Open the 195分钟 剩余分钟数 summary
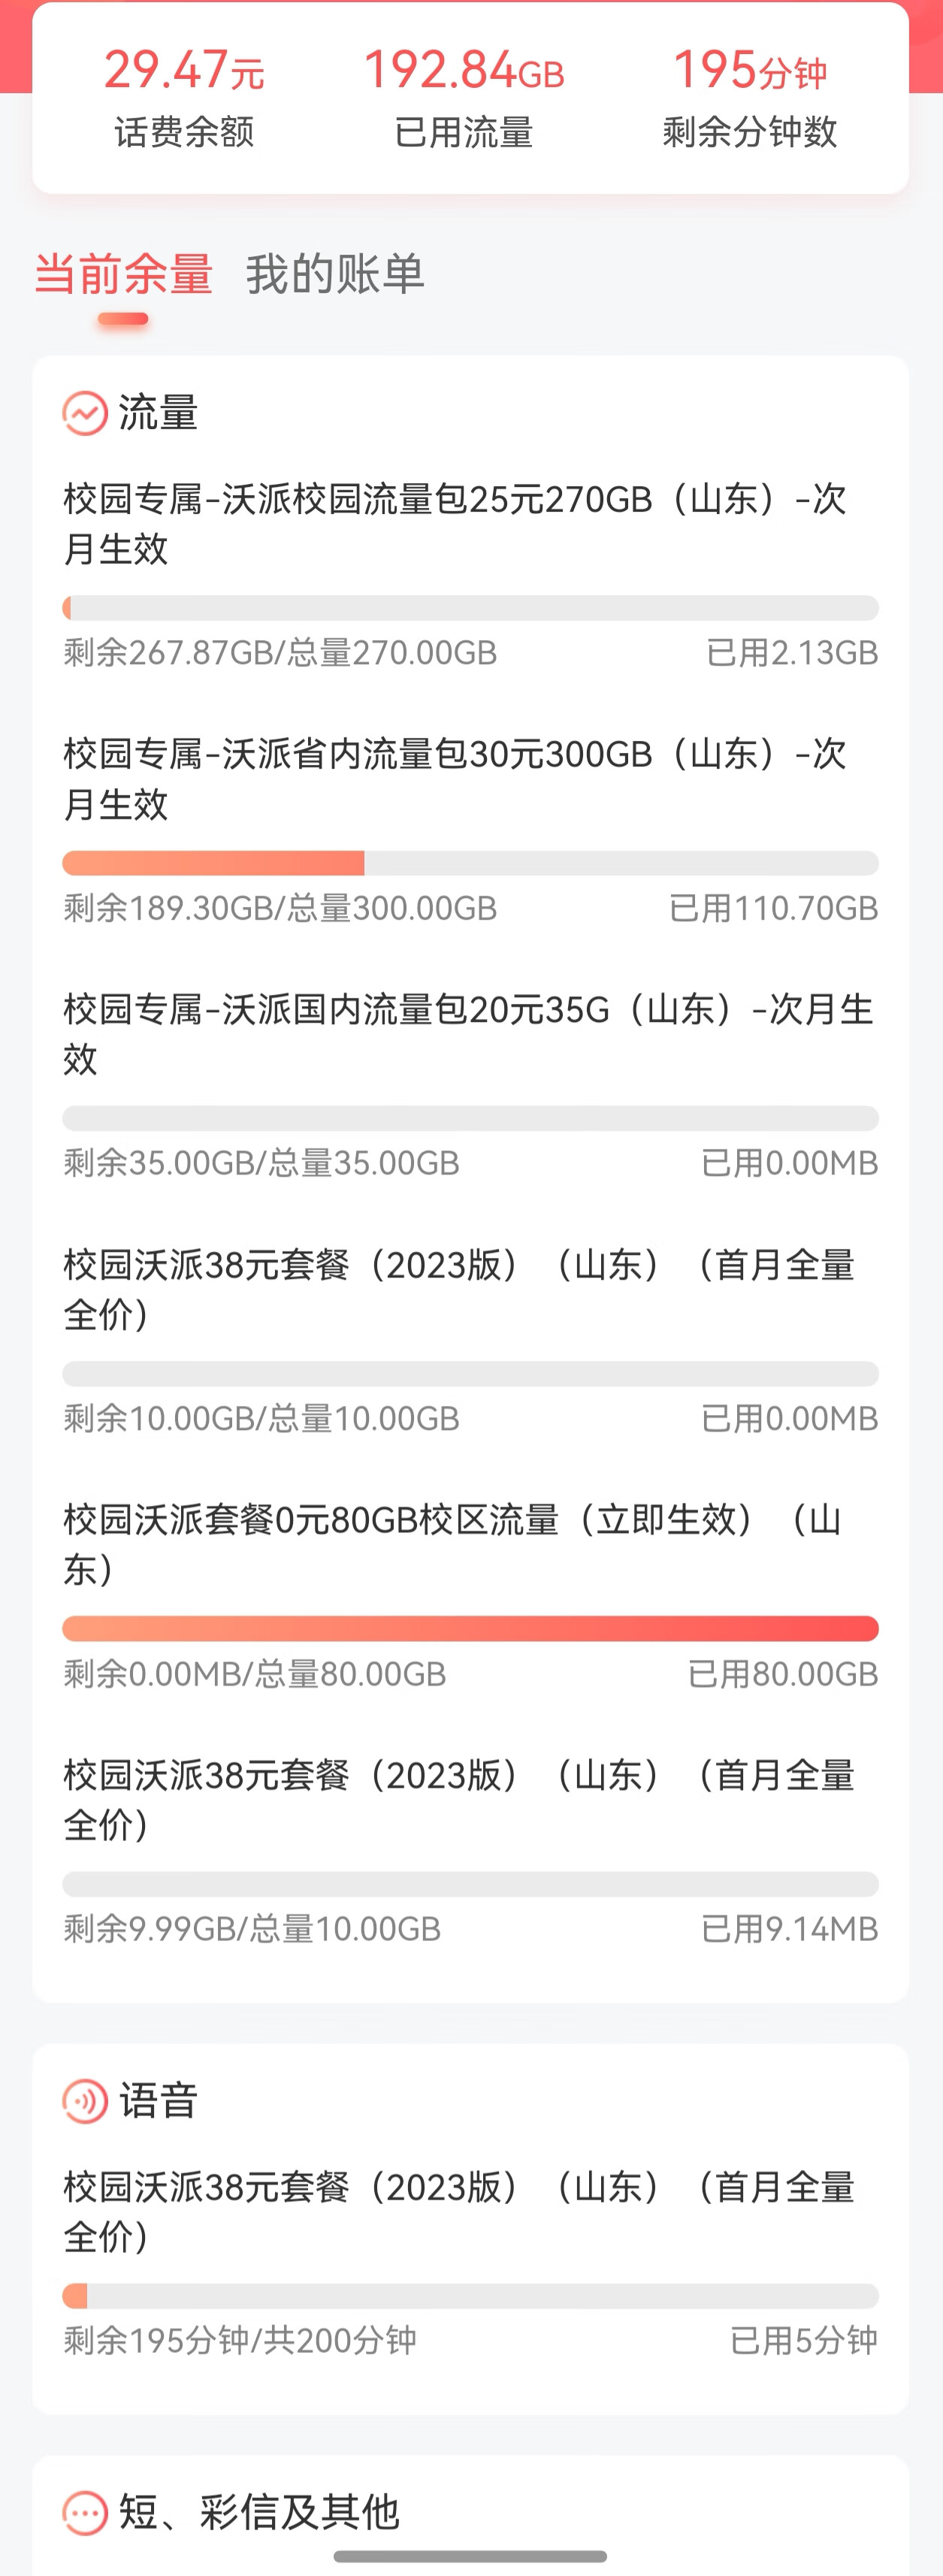This screenshot has height=2576, width=943. (750, 98)
